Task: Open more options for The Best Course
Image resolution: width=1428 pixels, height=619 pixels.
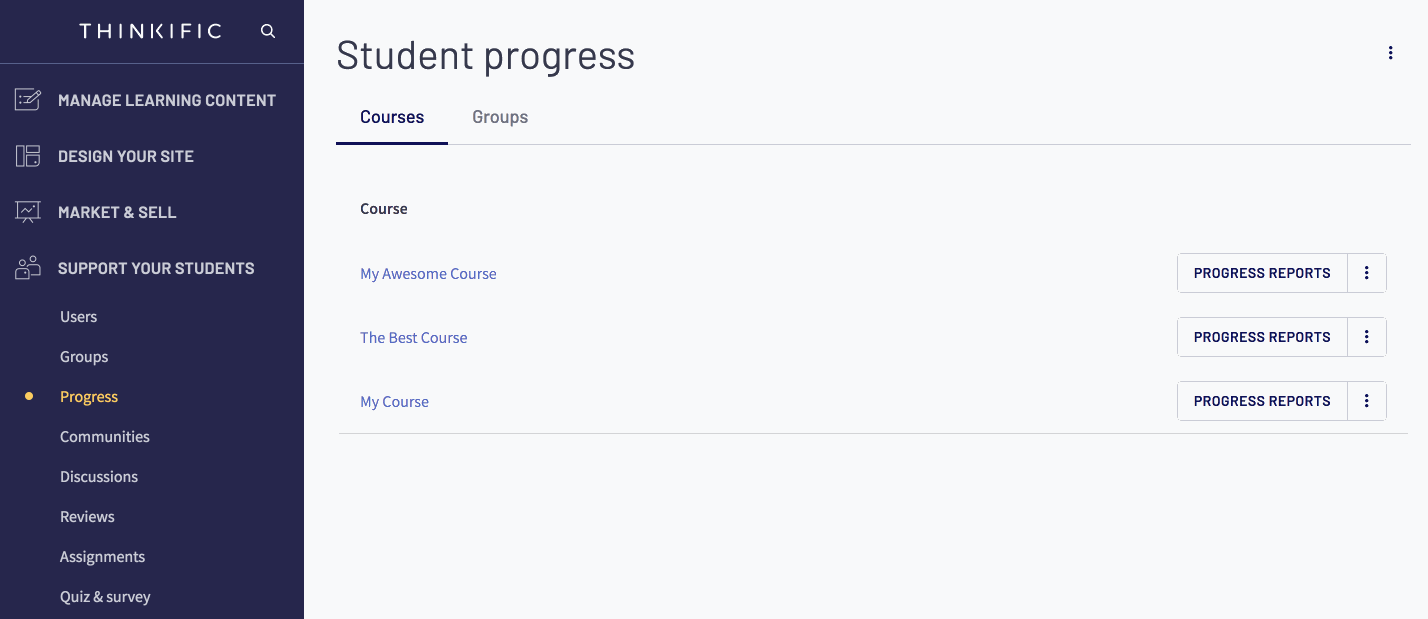Action: (1367, 337)
